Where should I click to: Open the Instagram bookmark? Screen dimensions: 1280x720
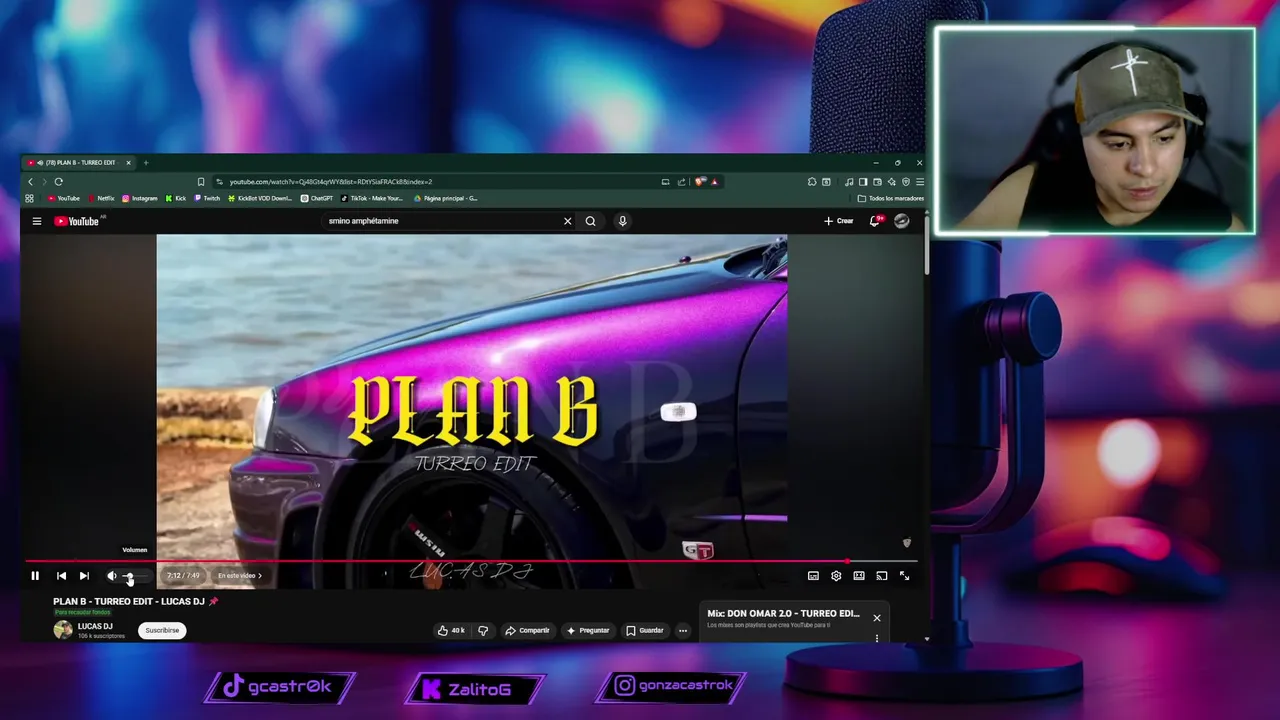tap(140, 198)
